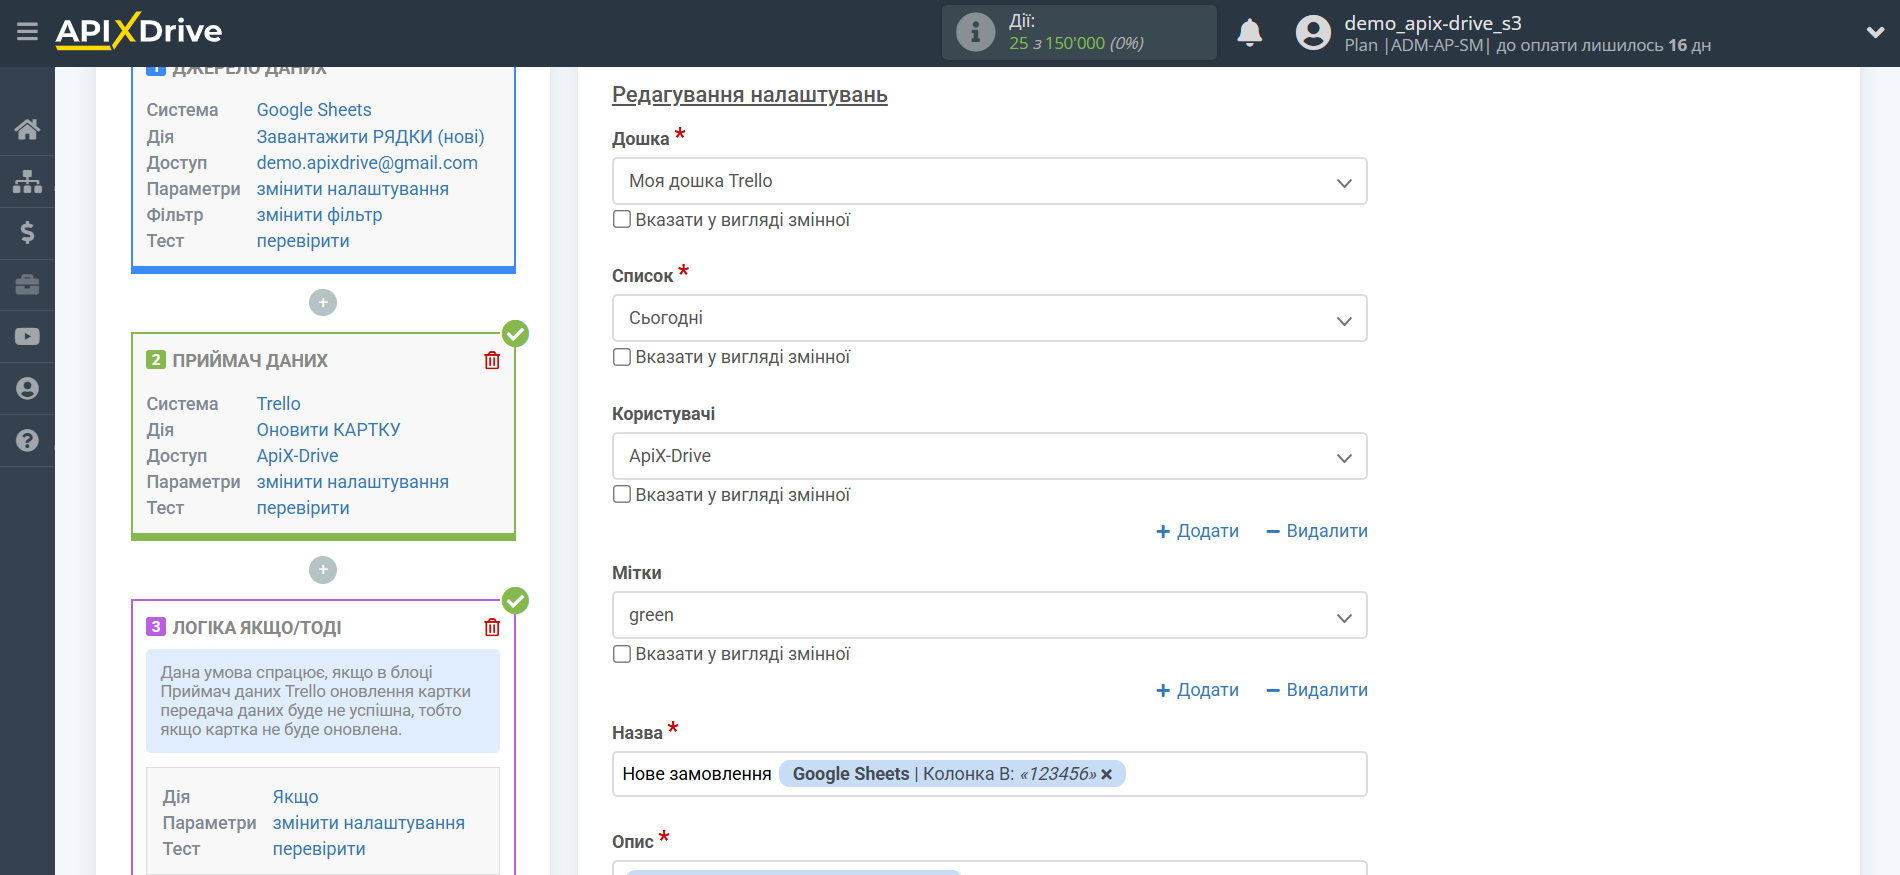The height and width of the screenshot is (875, 1900).
Task: Add step after Trello receiver block
Action: 323,570
